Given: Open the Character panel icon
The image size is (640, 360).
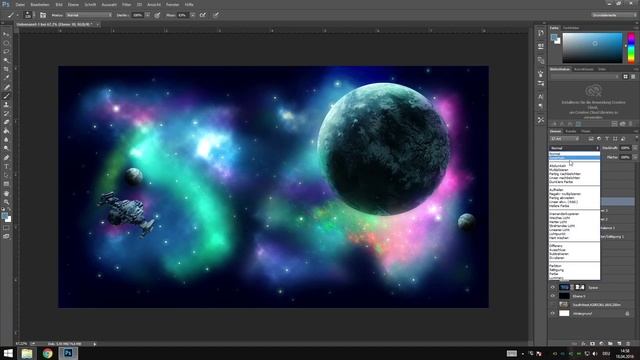Looking at the screenshot, I should tap(541, 97).
